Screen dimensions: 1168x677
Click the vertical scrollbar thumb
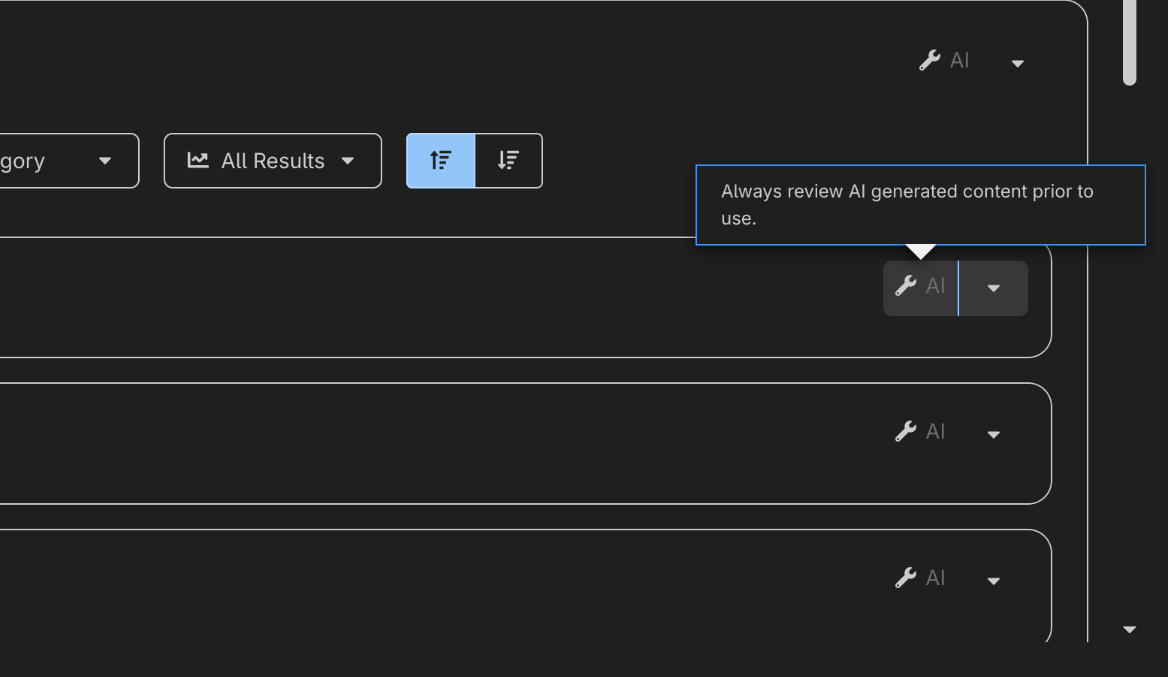(1129, 40)
